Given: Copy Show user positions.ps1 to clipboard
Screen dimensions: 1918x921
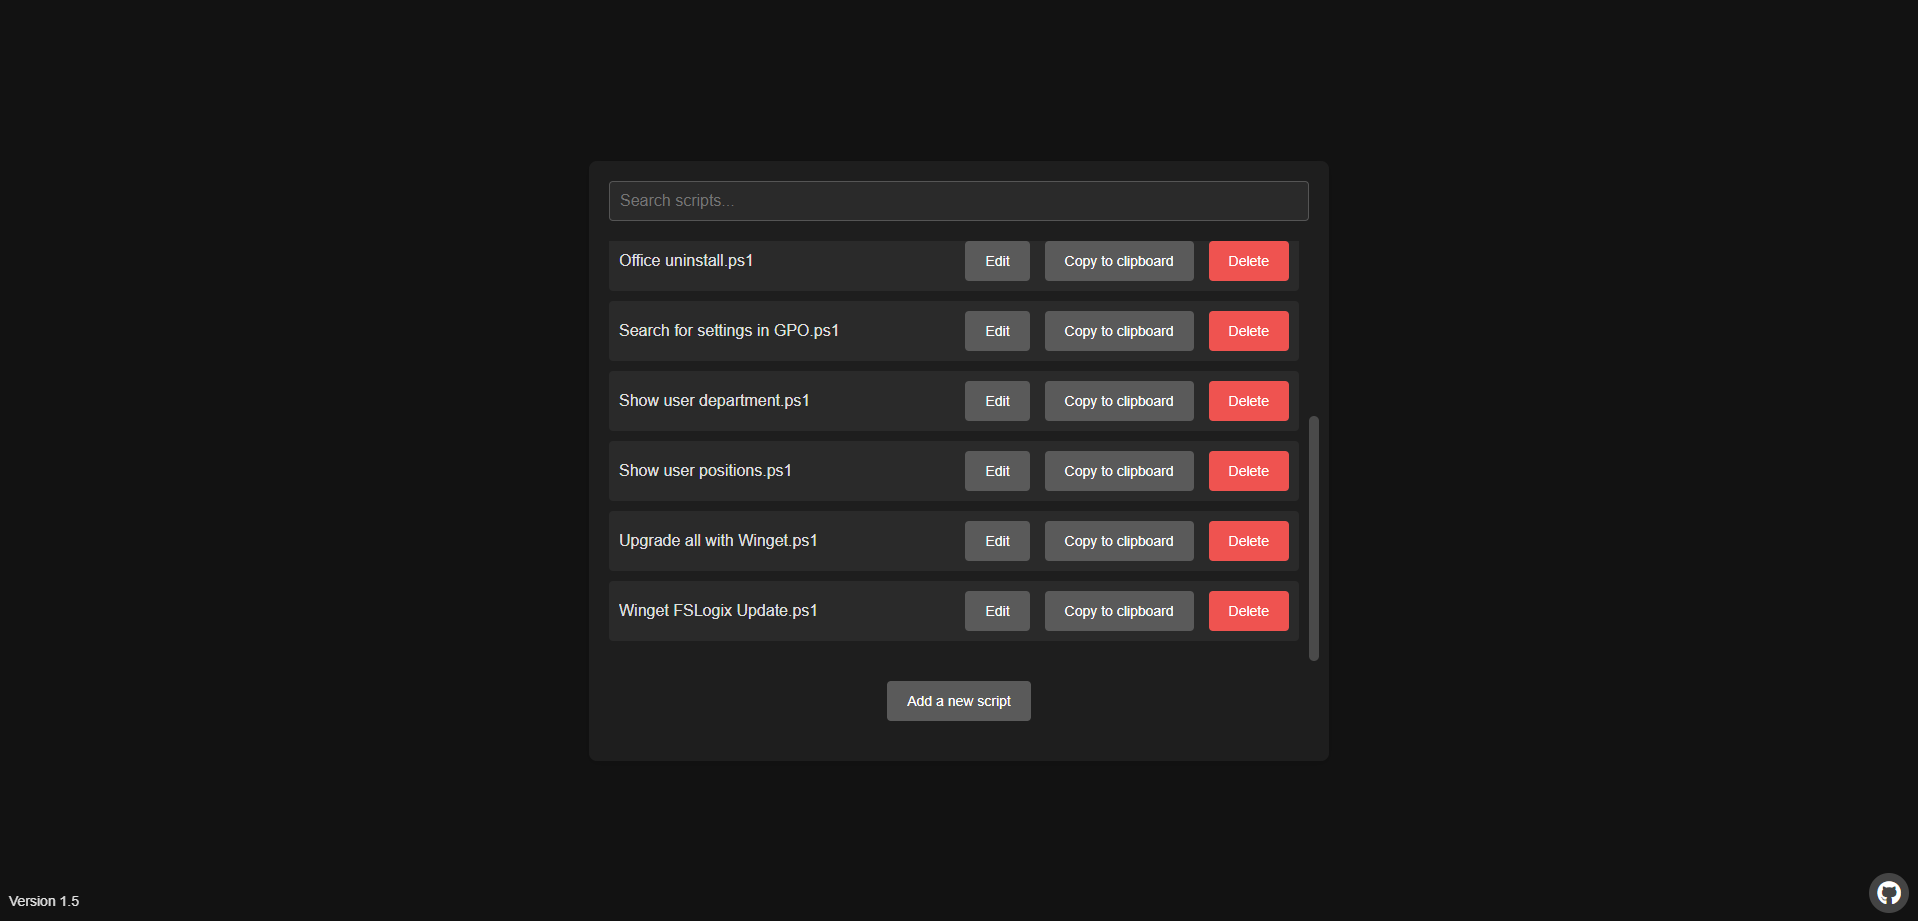Looking at the screenshot, I should coord(1118,471).
